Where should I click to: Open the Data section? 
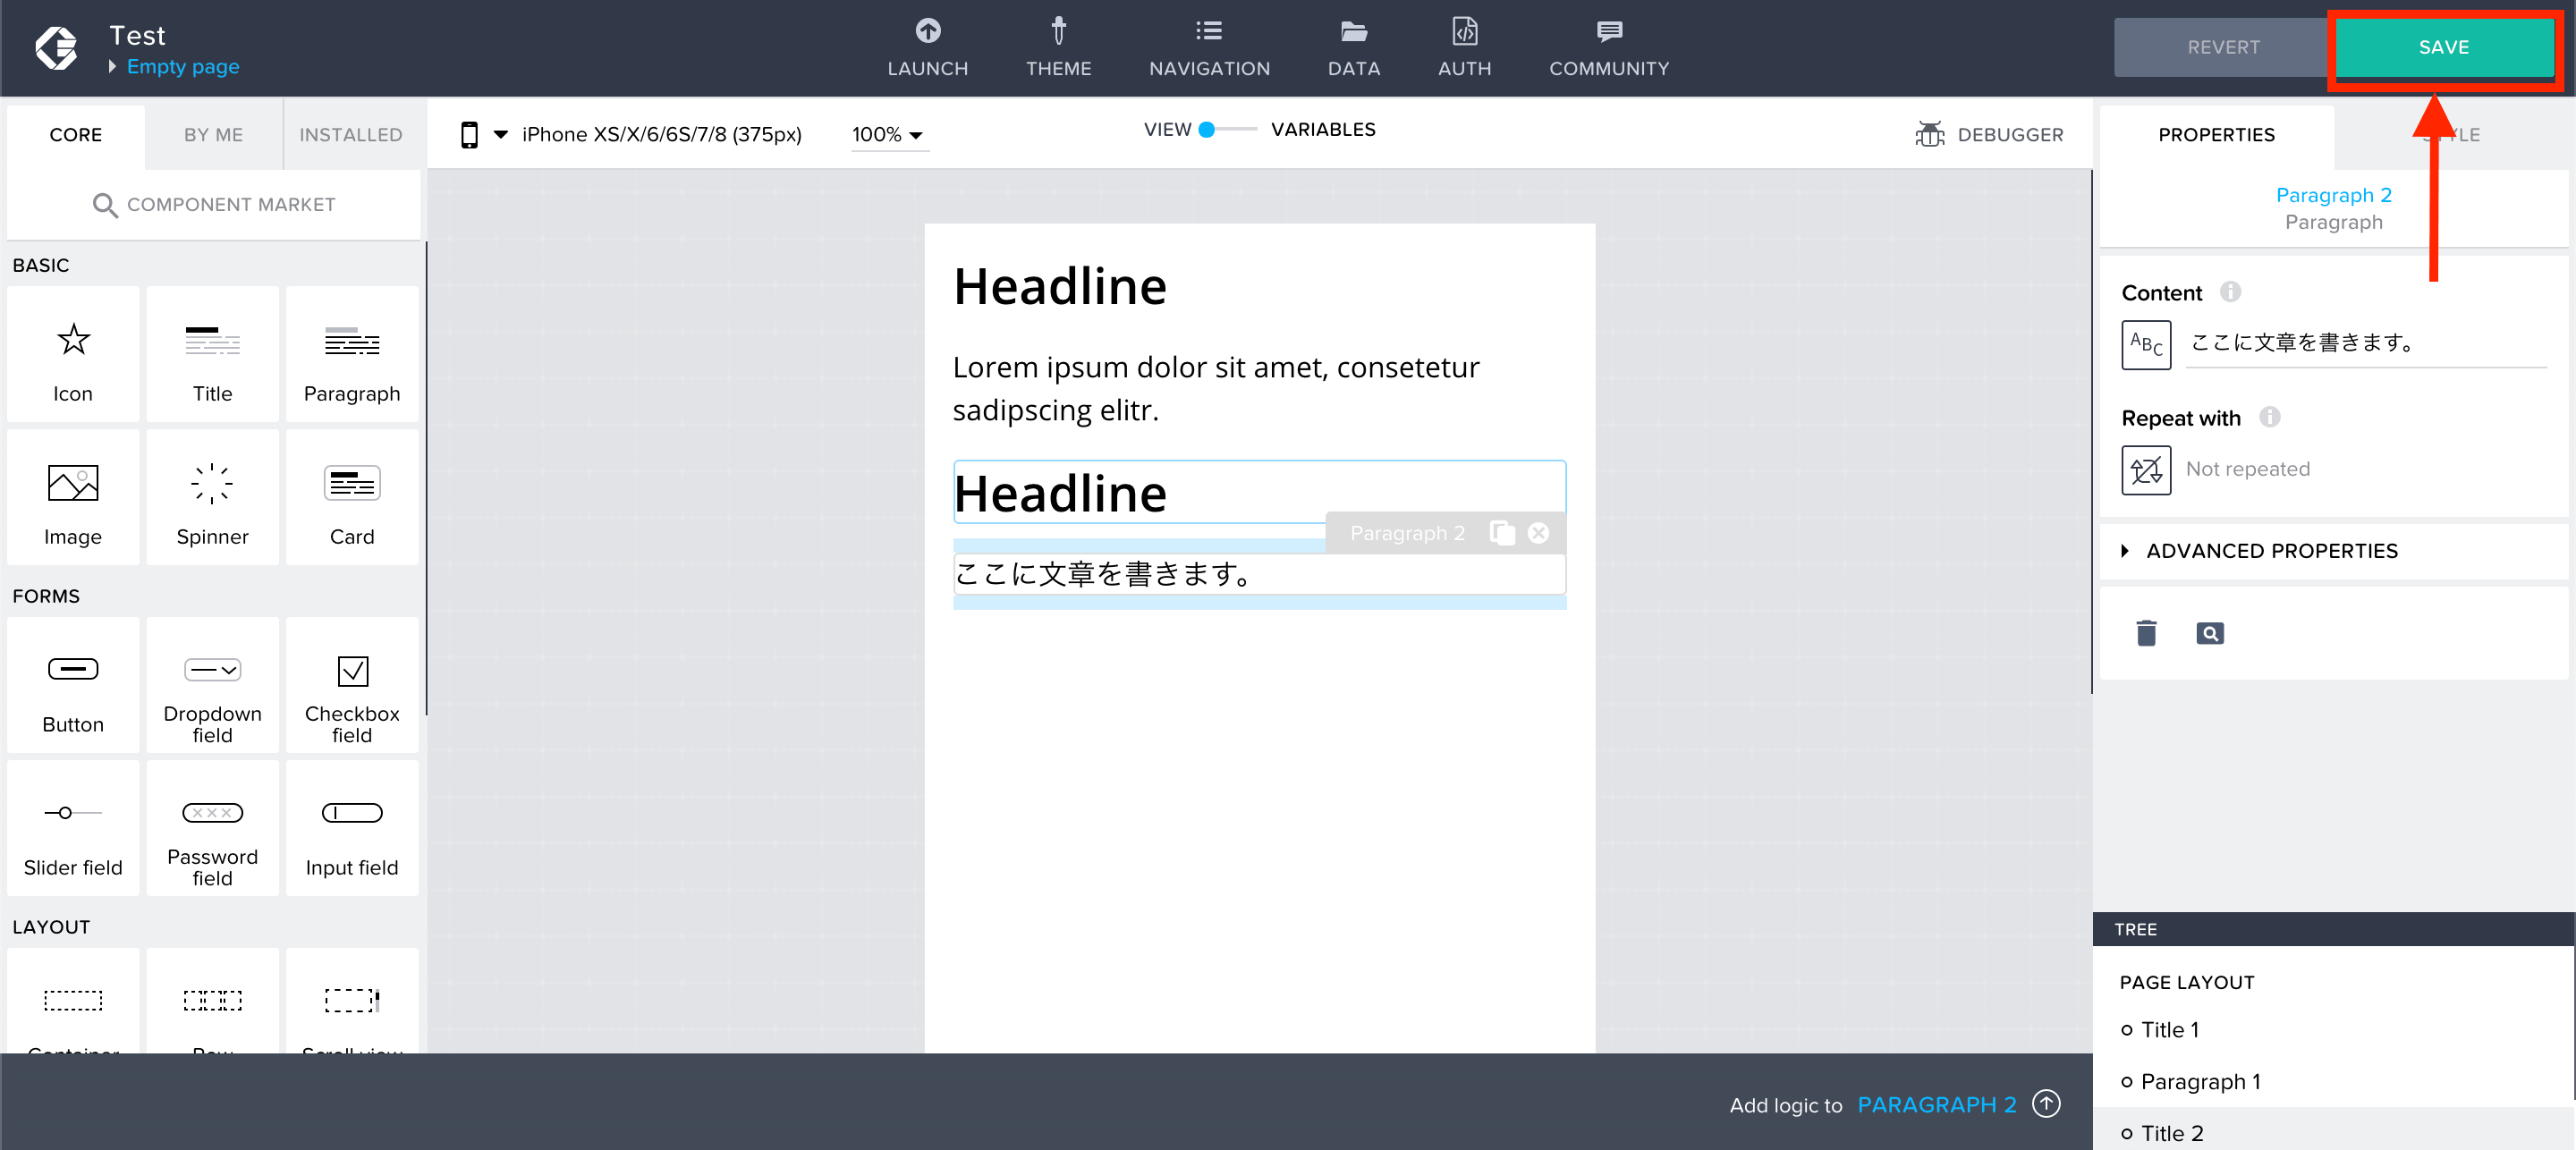[x=1354, y=47]
